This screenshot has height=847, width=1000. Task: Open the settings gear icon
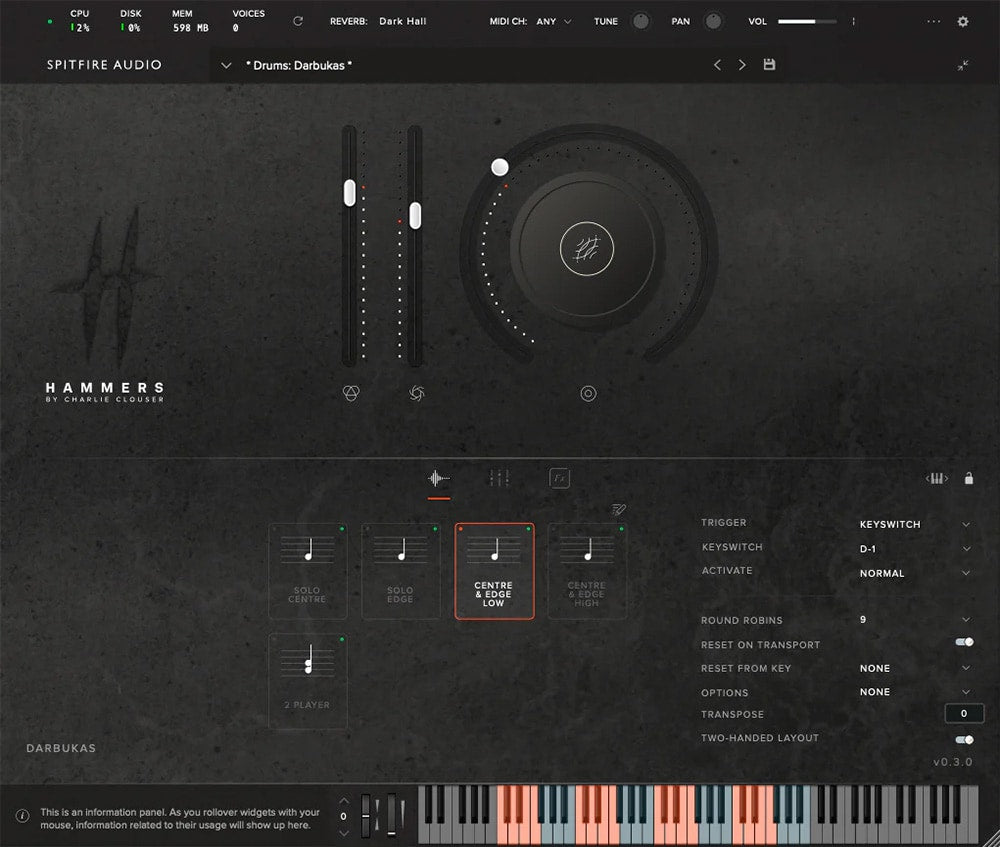(x=963, y=21)
